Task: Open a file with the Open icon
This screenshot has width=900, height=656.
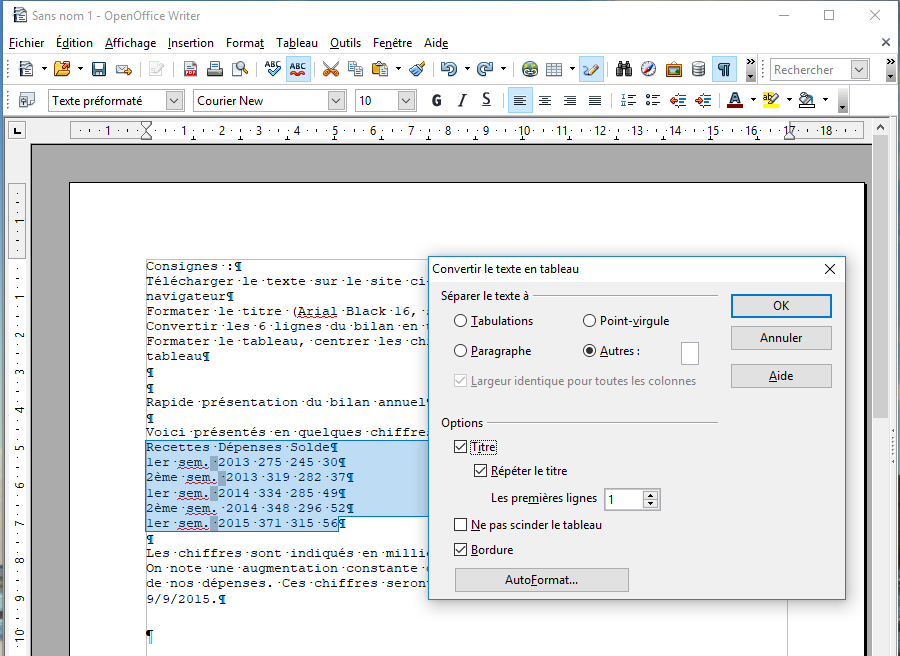Action: coord(62,69)
